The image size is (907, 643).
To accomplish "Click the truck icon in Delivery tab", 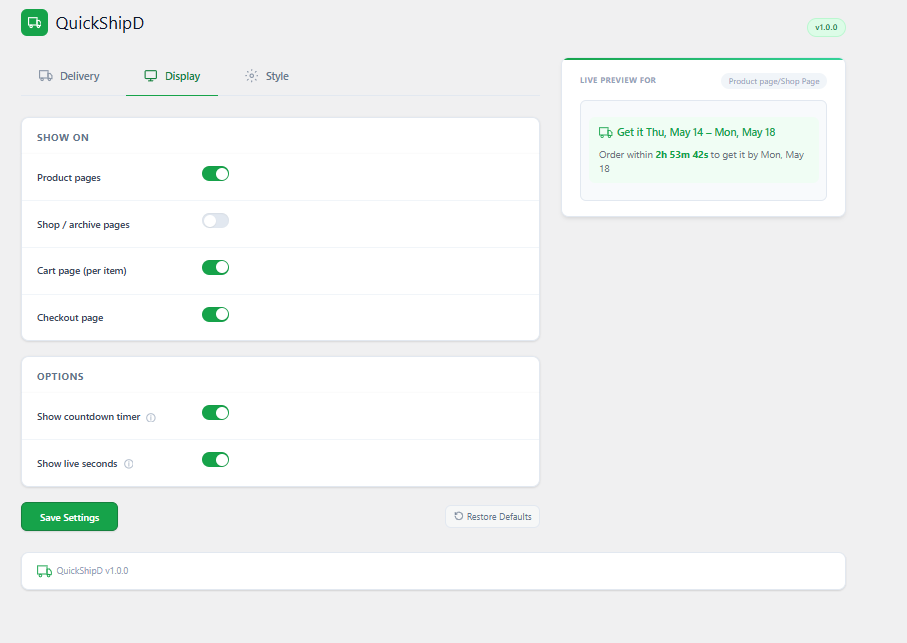I will [46, 76].
